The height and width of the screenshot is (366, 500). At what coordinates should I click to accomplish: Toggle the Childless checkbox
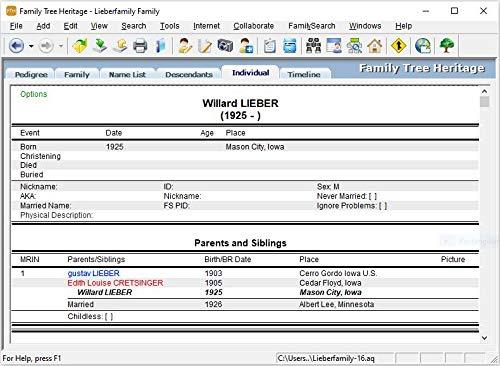pyautogui.click(x=109, y=316)
